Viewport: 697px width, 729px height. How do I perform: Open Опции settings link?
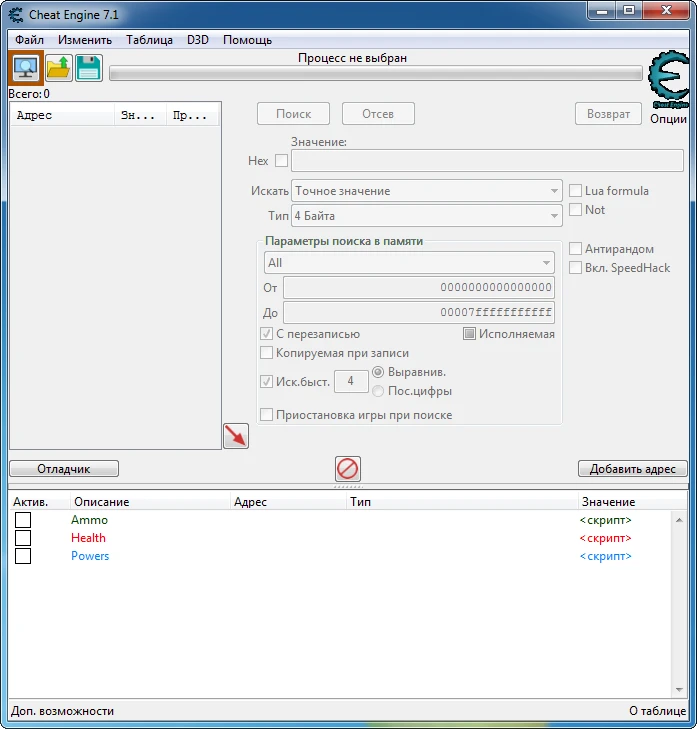[x=668, y=119]
